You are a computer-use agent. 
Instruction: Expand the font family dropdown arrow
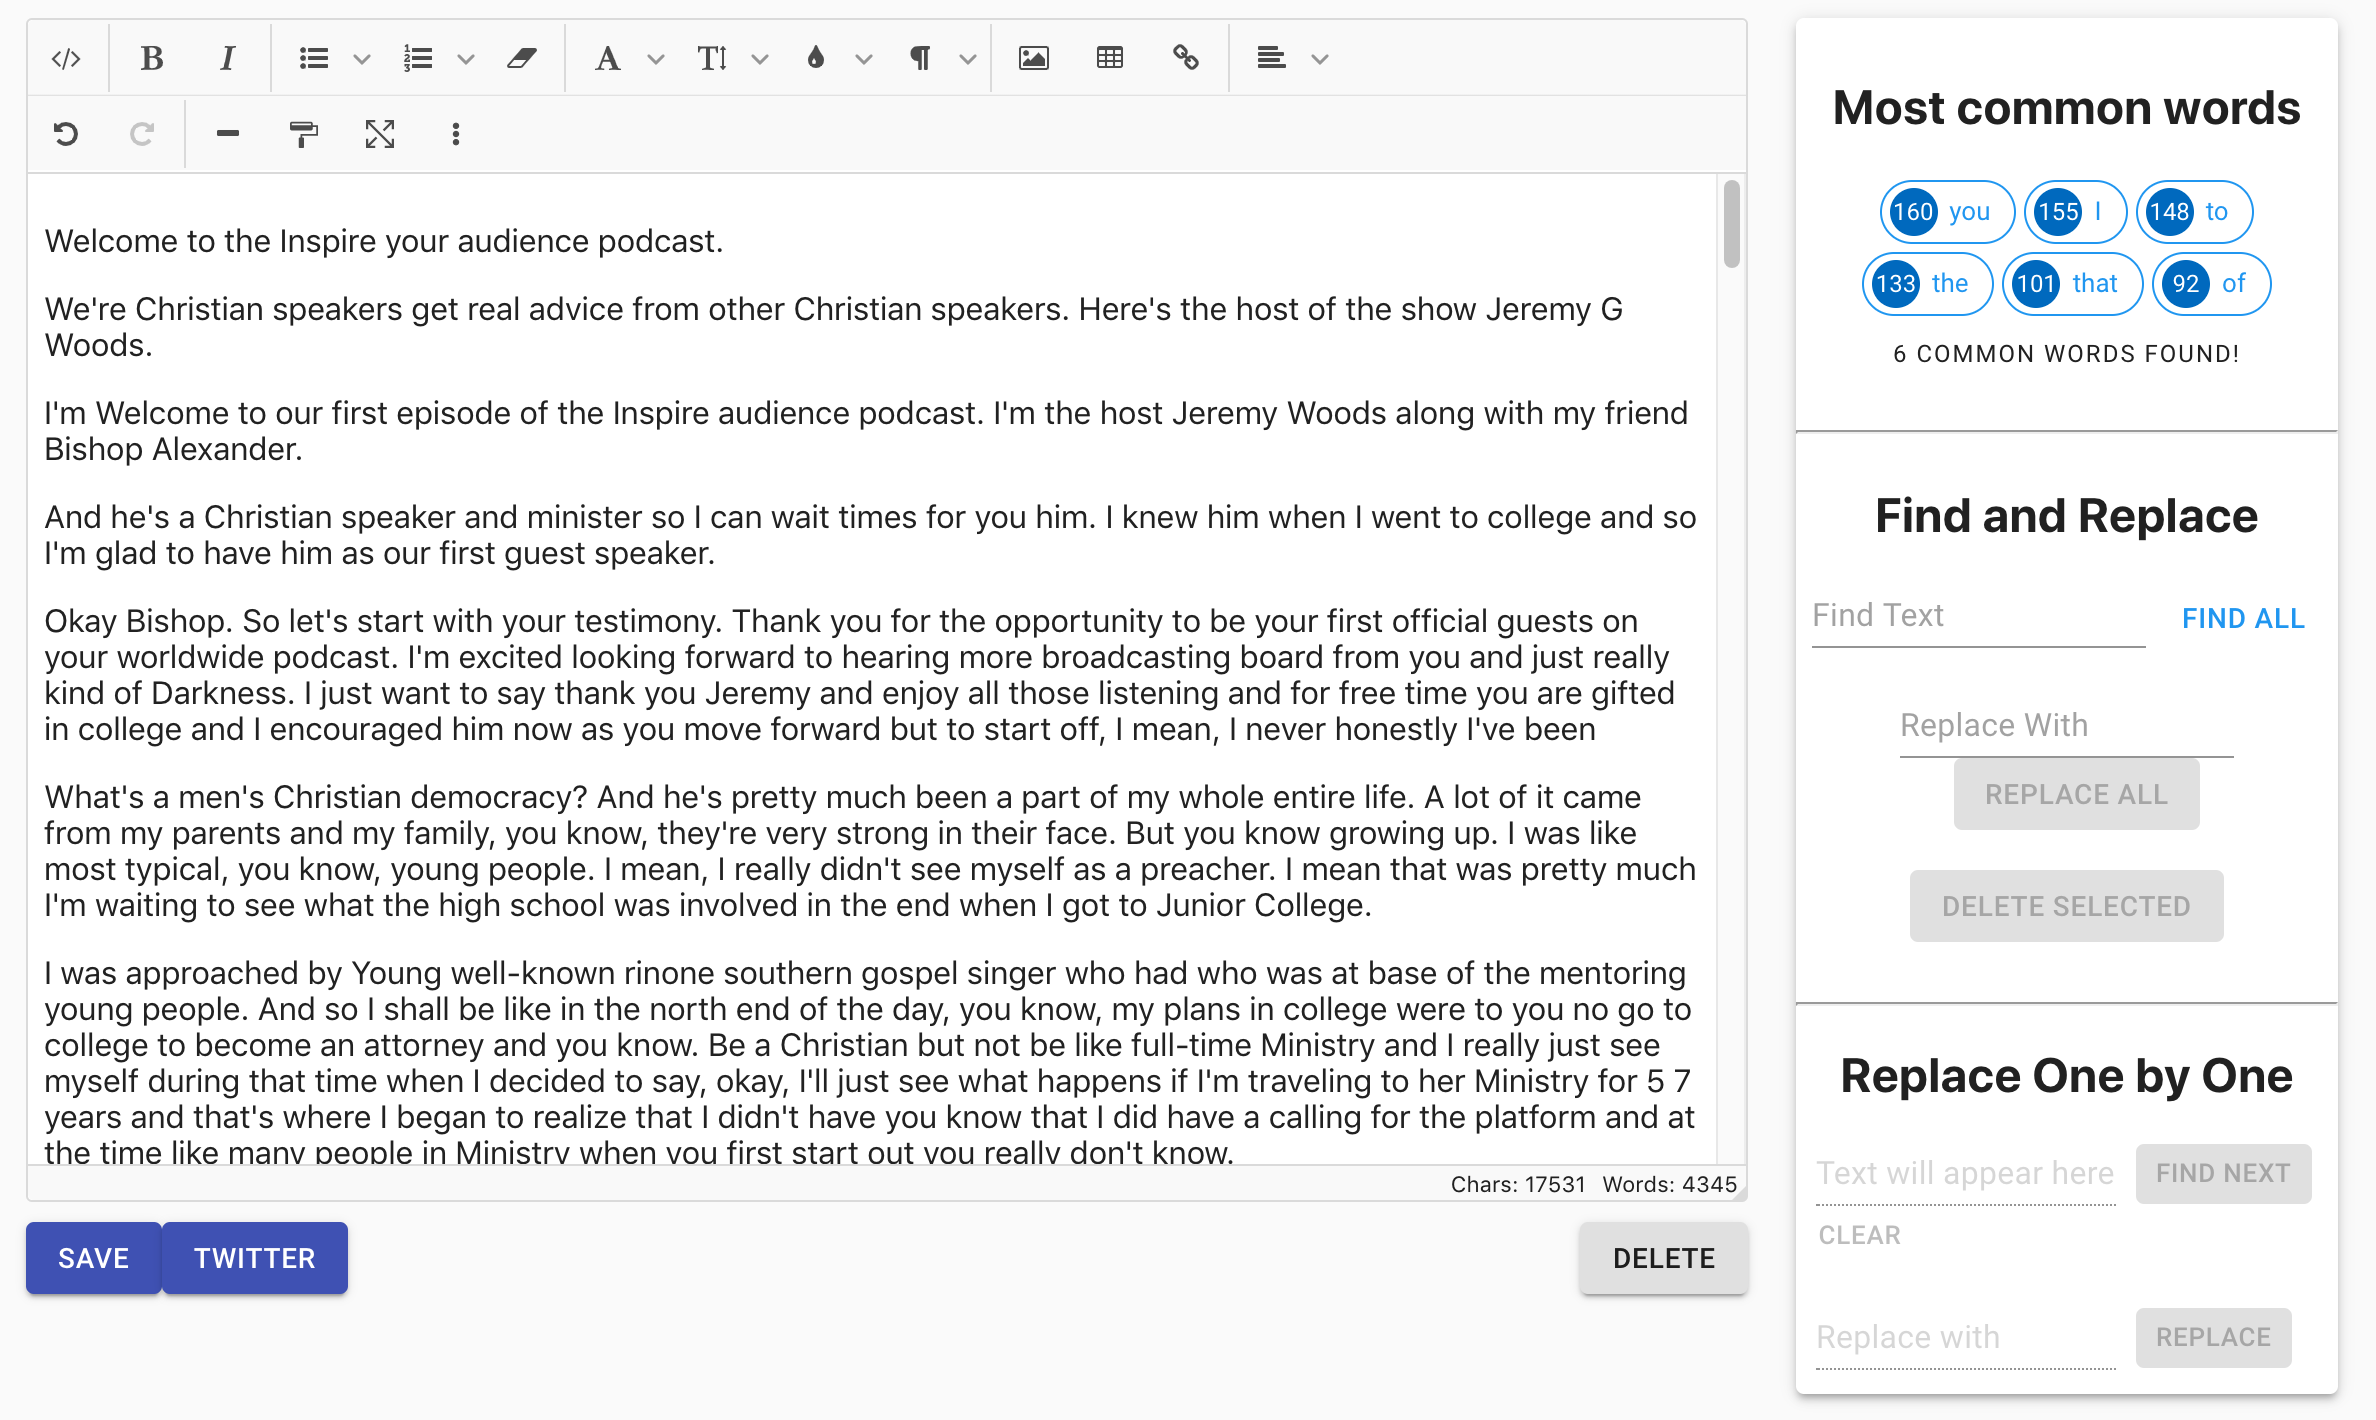pos(656,59)
